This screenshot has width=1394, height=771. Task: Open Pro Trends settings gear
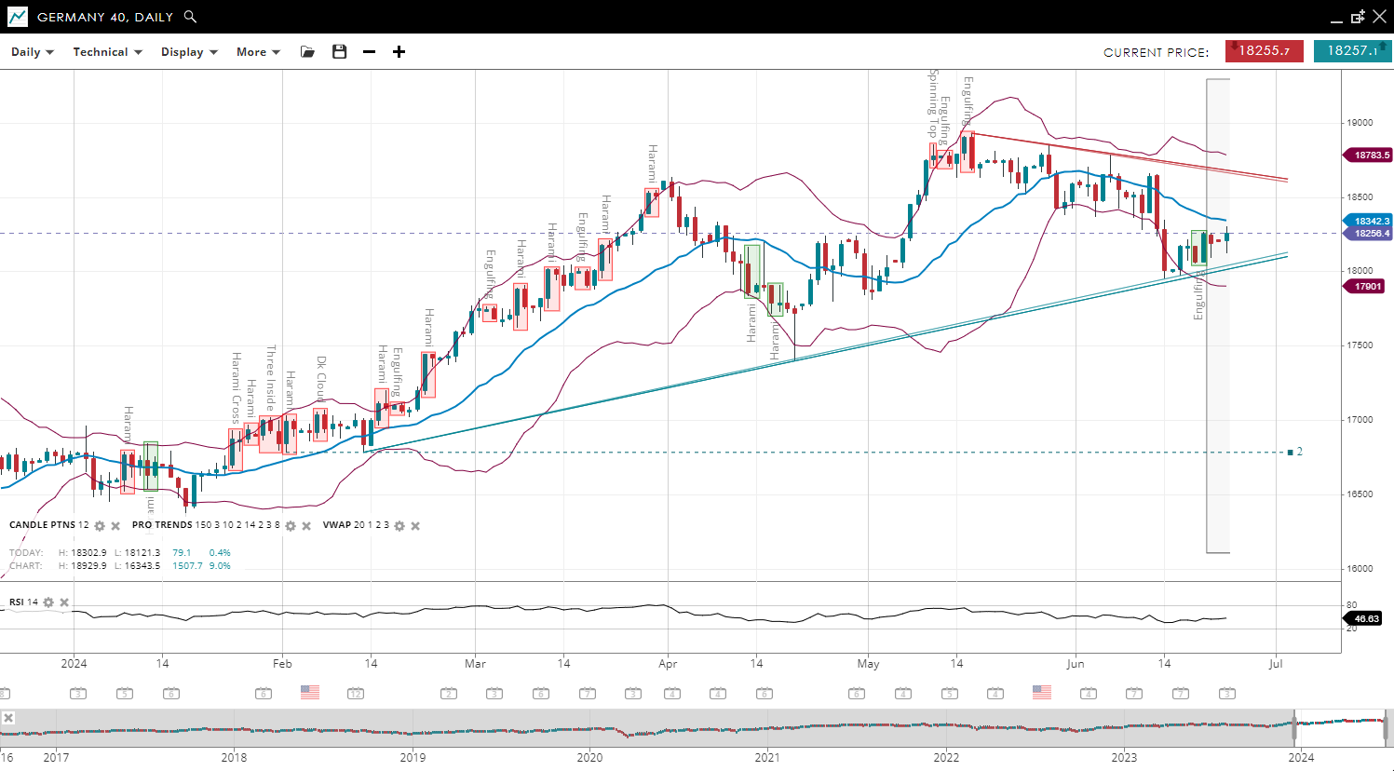coord(290,526)
